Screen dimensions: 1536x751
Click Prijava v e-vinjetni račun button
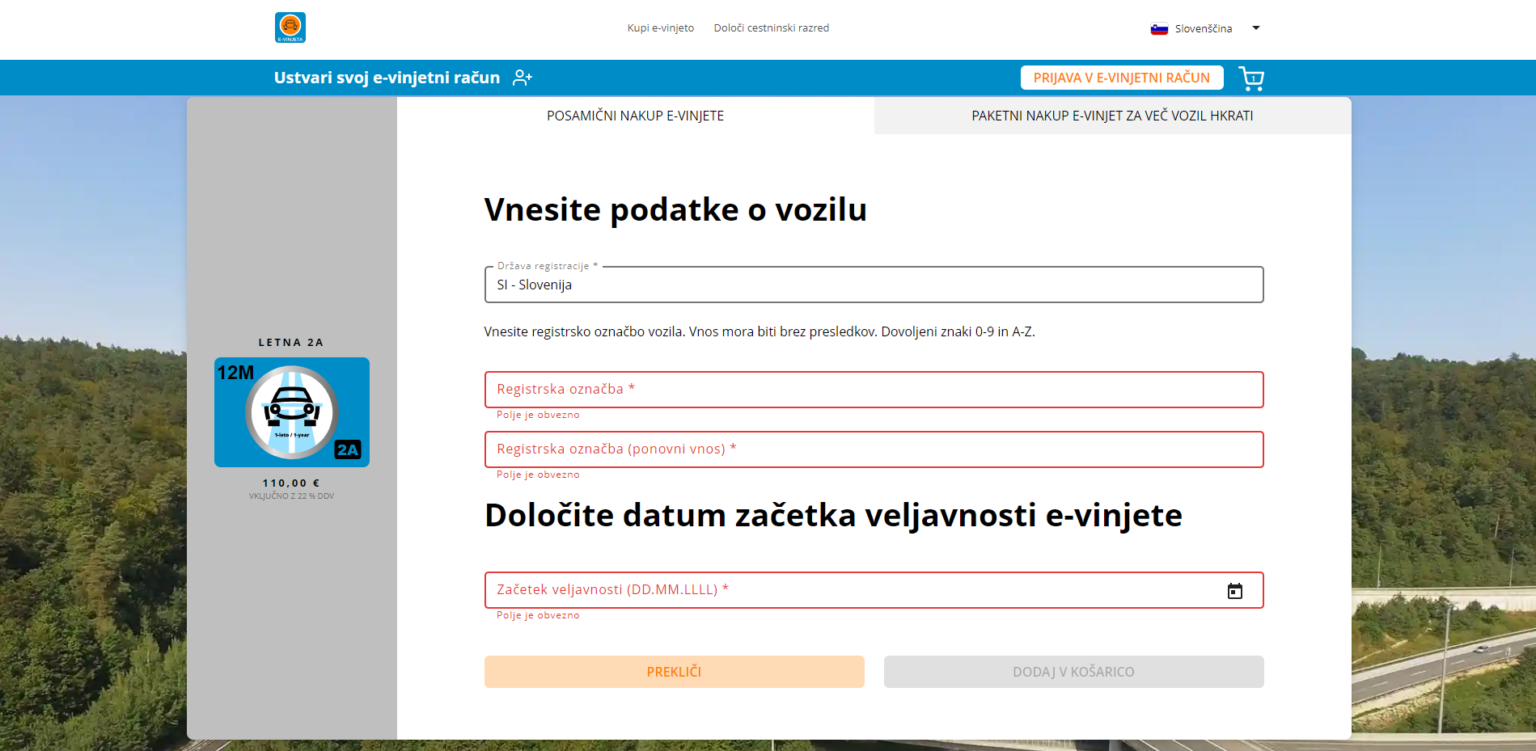pos(1122,78)
